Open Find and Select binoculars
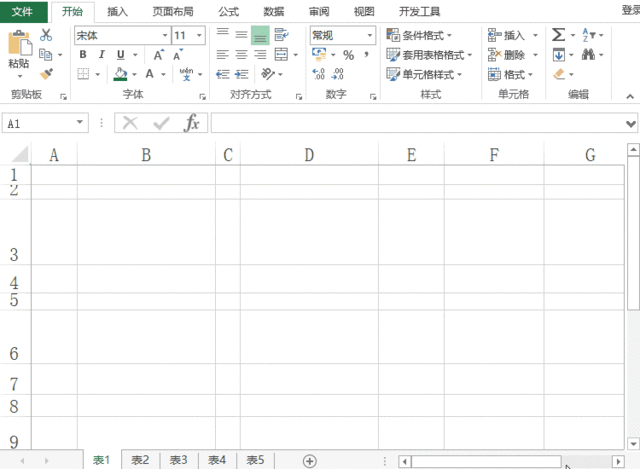Viewport: 640px width, 469px height. [588, 54]
